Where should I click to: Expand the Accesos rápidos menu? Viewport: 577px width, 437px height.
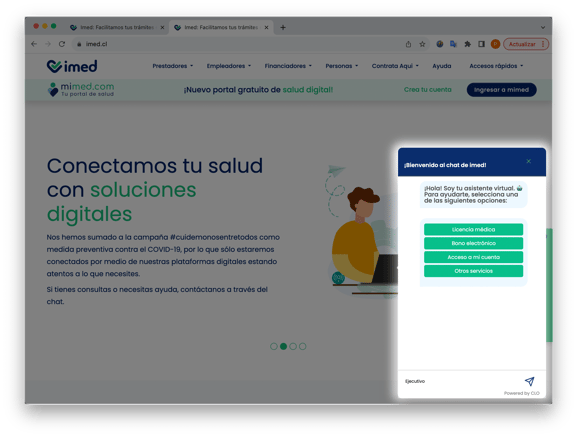point(496,66)
